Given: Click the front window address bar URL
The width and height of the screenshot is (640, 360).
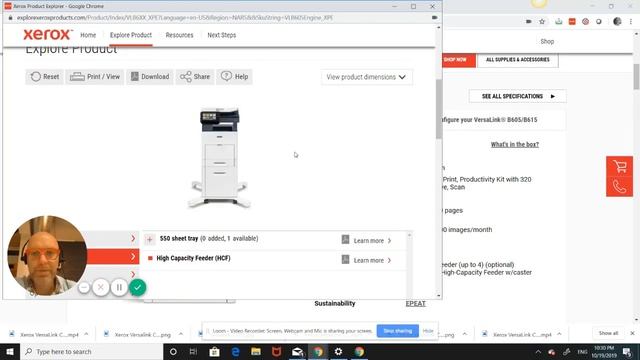Looking at the screenshot, I should click(175, 18).
